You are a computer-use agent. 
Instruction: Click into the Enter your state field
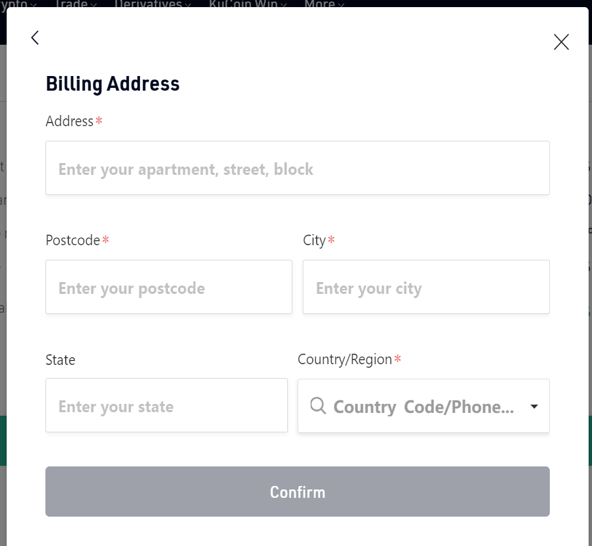click(x=166, y=406)
